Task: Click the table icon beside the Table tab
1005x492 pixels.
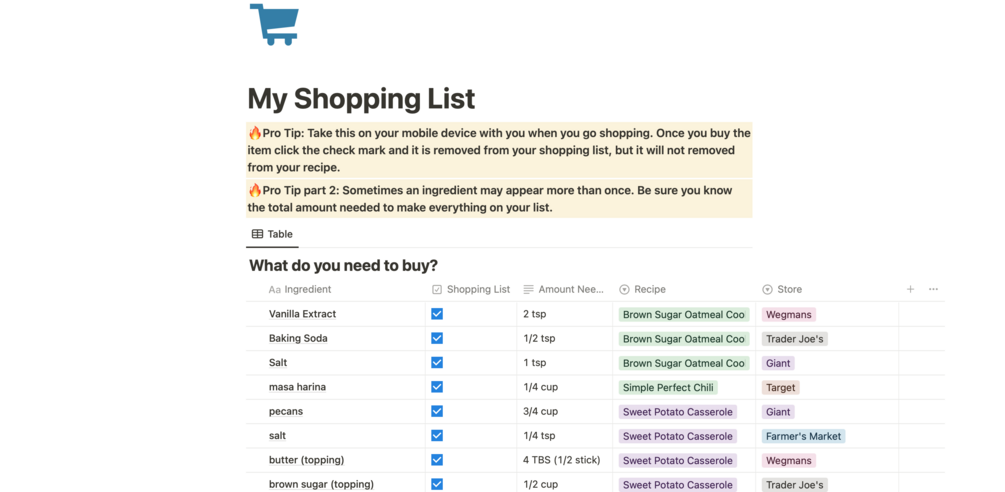Action: click(257, 234)
